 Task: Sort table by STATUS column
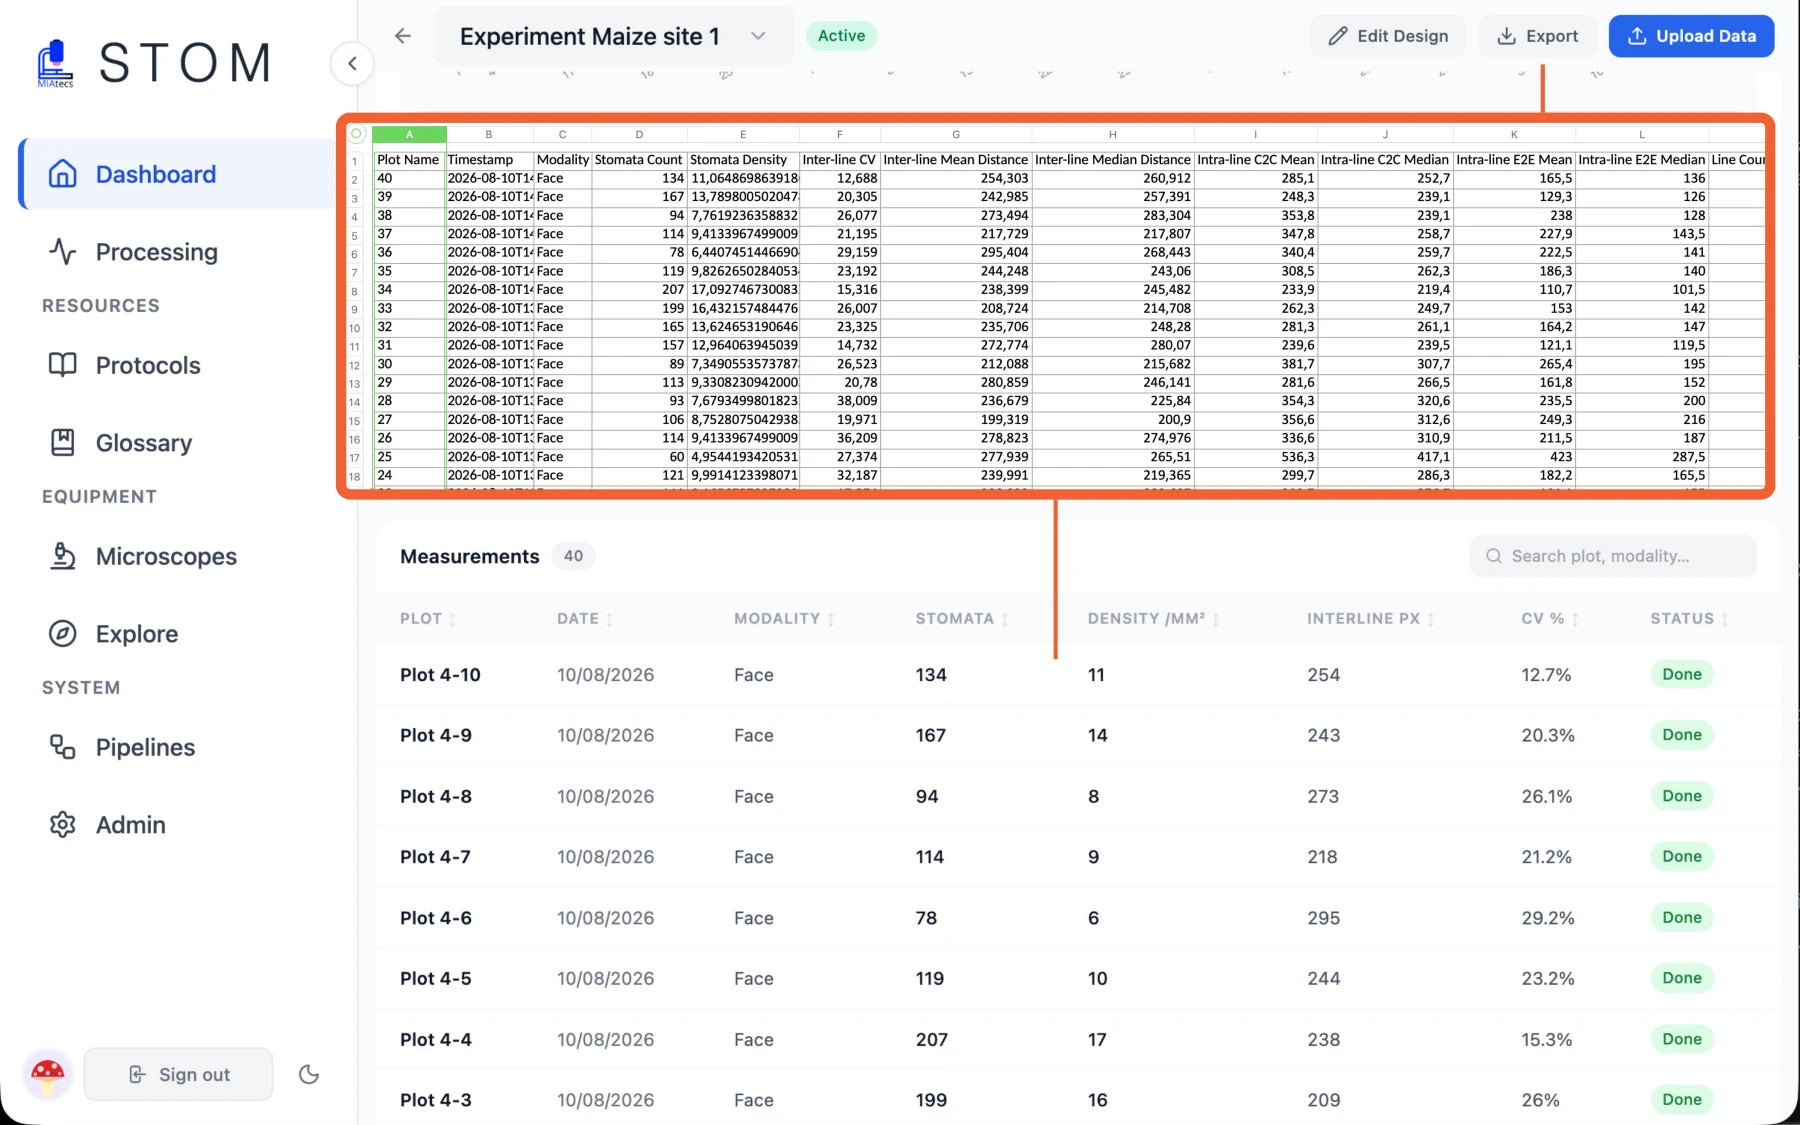tap(1689, 619)
